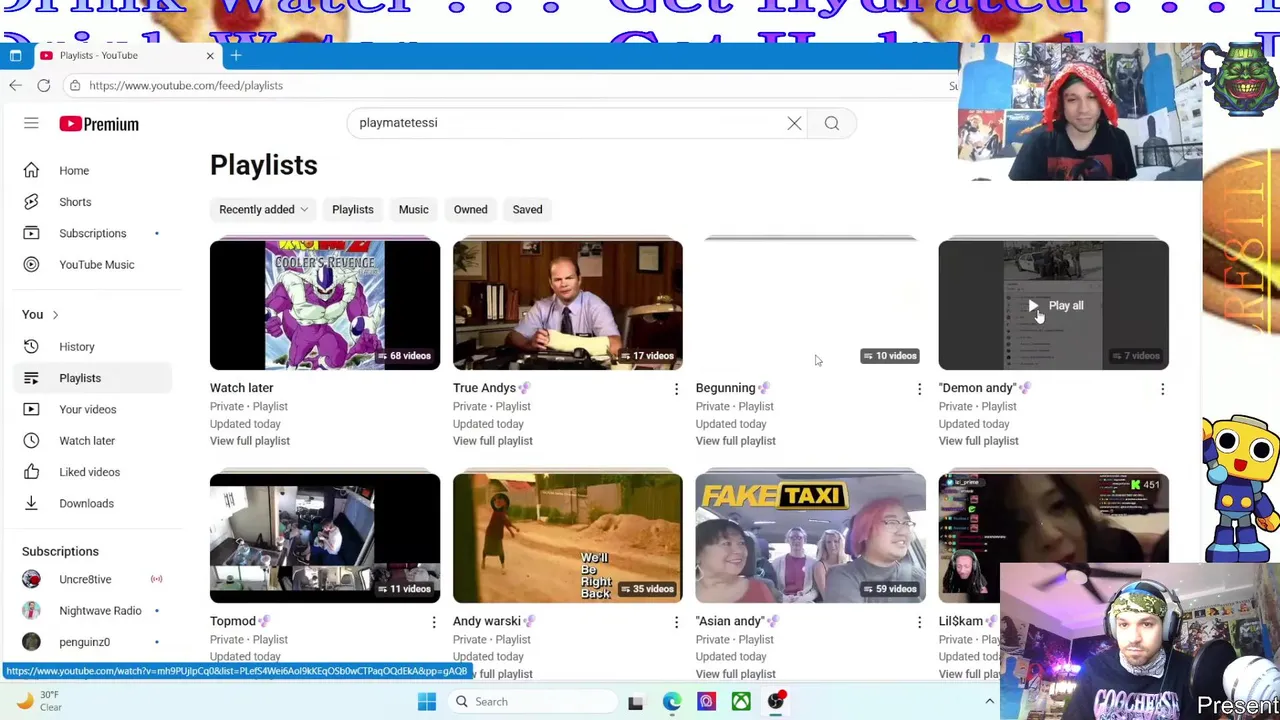Click the browser back arrow
The height and width of the screenshot is (720, 1280).
pyautogui.click(x=15, y=86)
